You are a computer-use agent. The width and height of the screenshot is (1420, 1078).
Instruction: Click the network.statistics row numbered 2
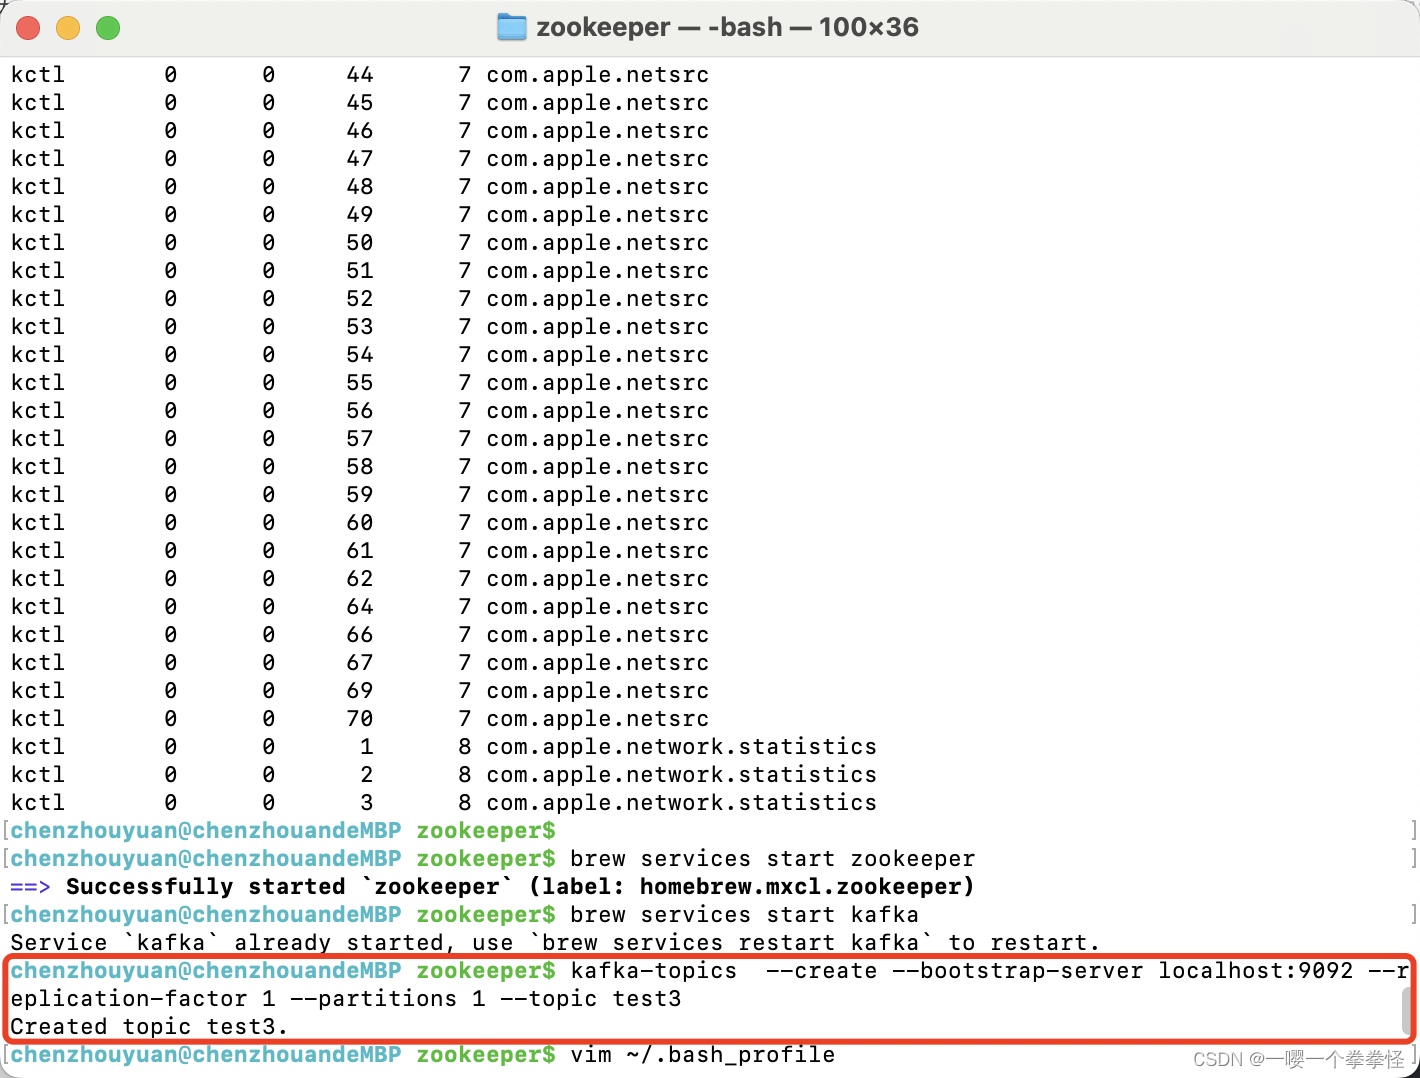tap(444, 775)
